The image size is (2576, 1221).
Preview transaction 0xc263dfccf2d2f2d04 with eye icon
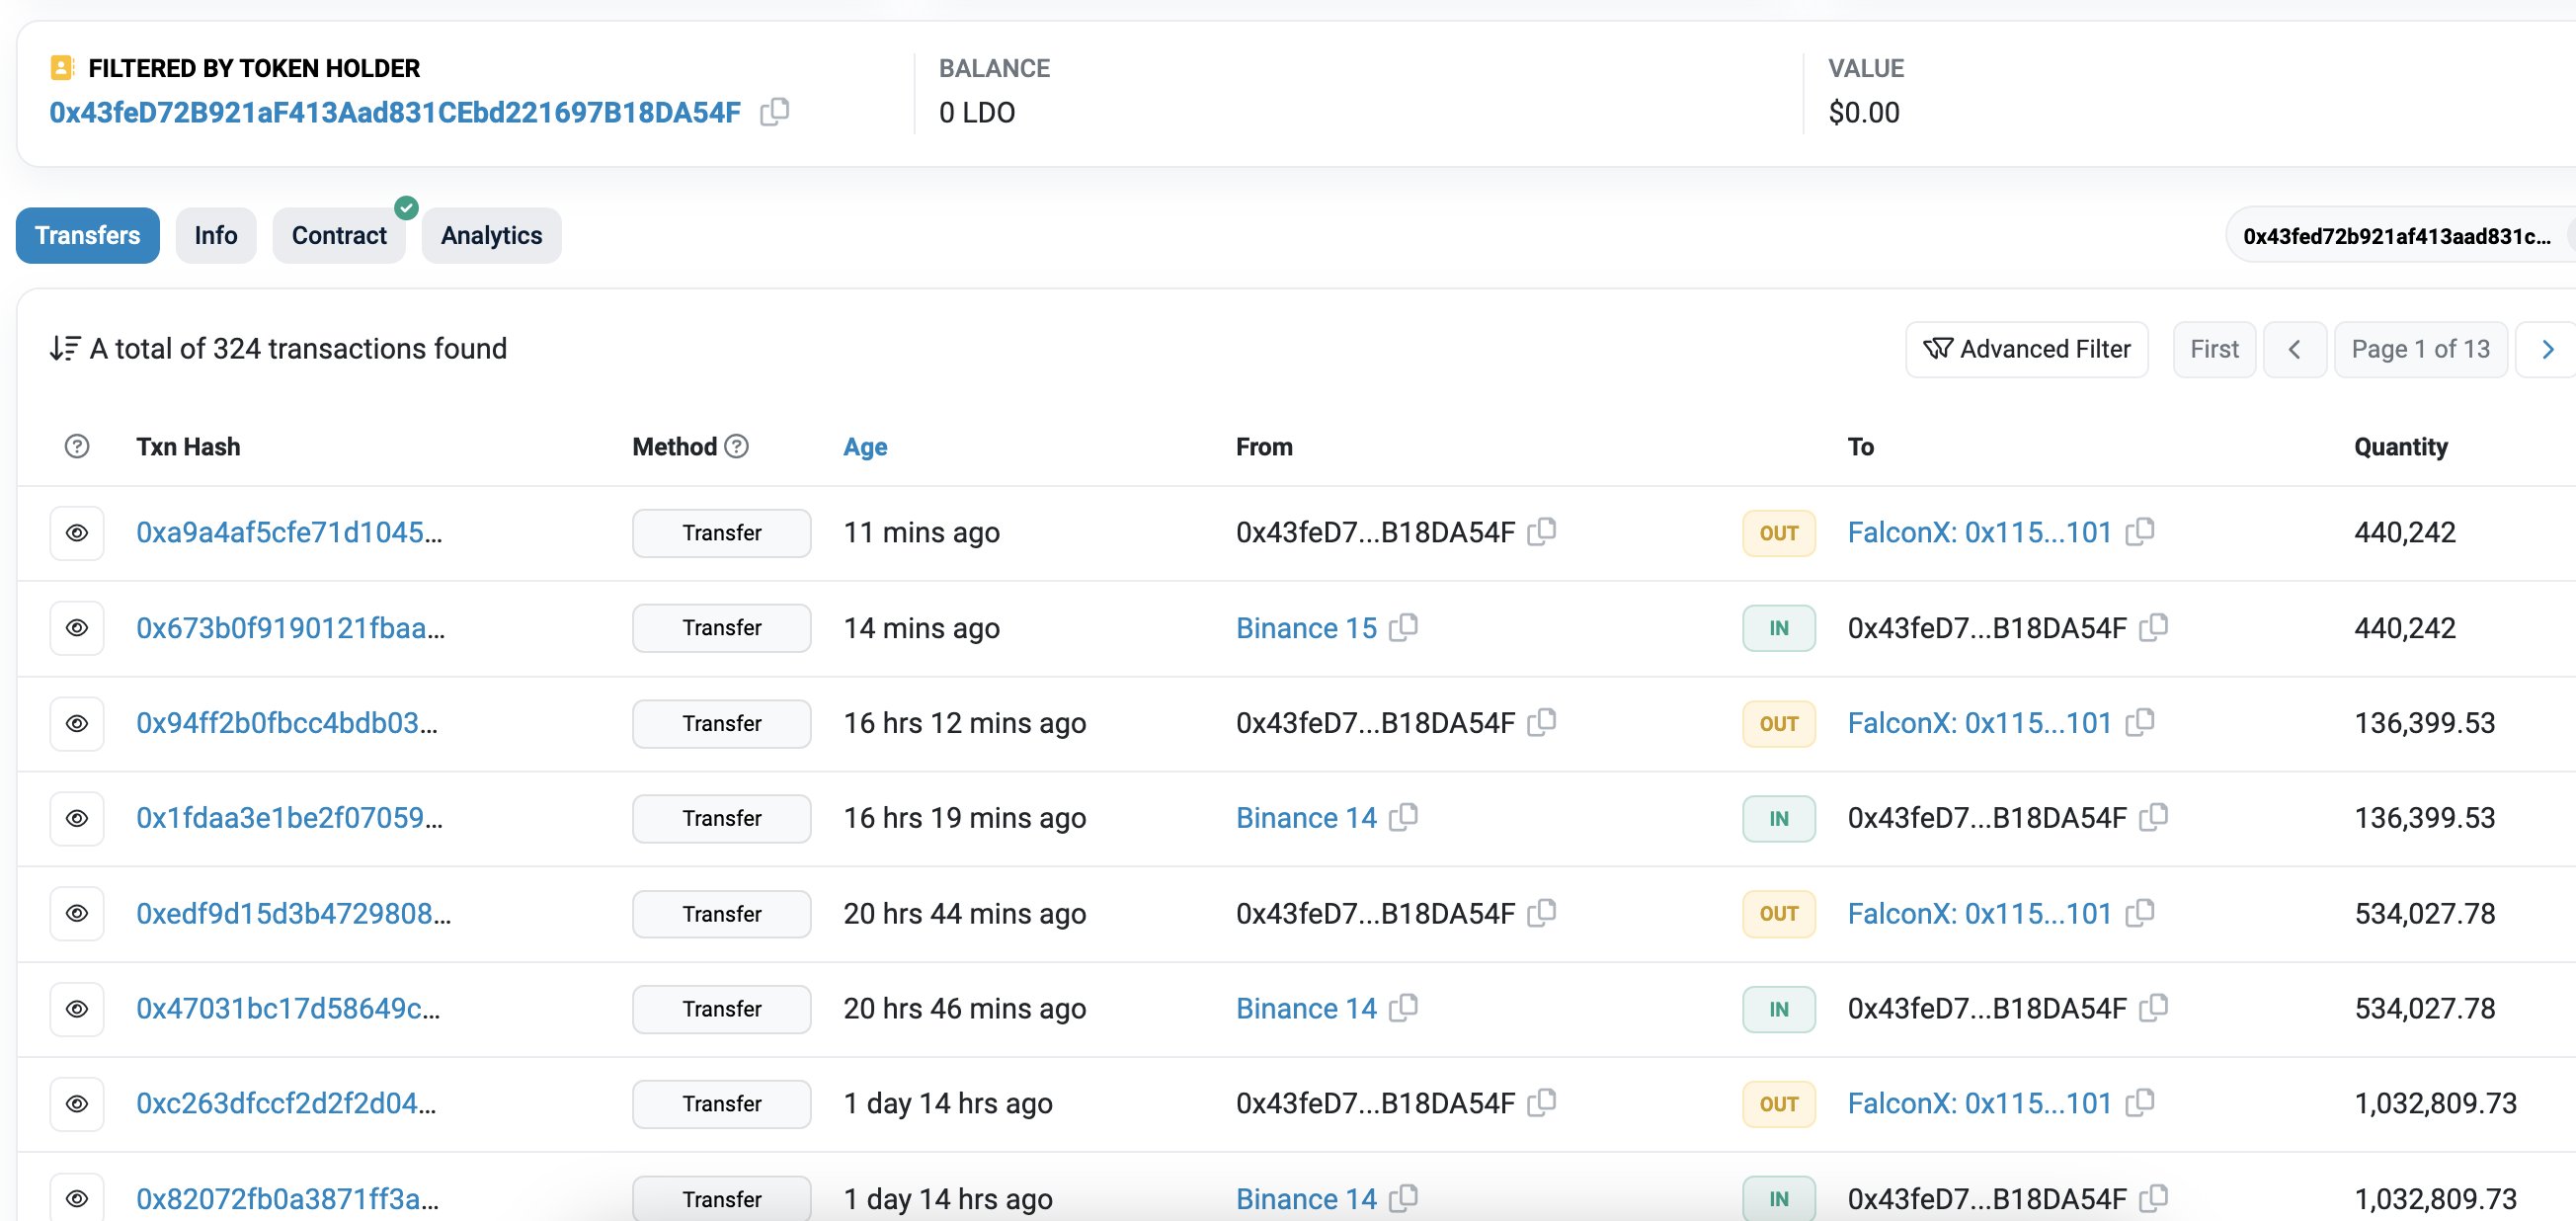pyautogui.click(x=77, y=1104)
